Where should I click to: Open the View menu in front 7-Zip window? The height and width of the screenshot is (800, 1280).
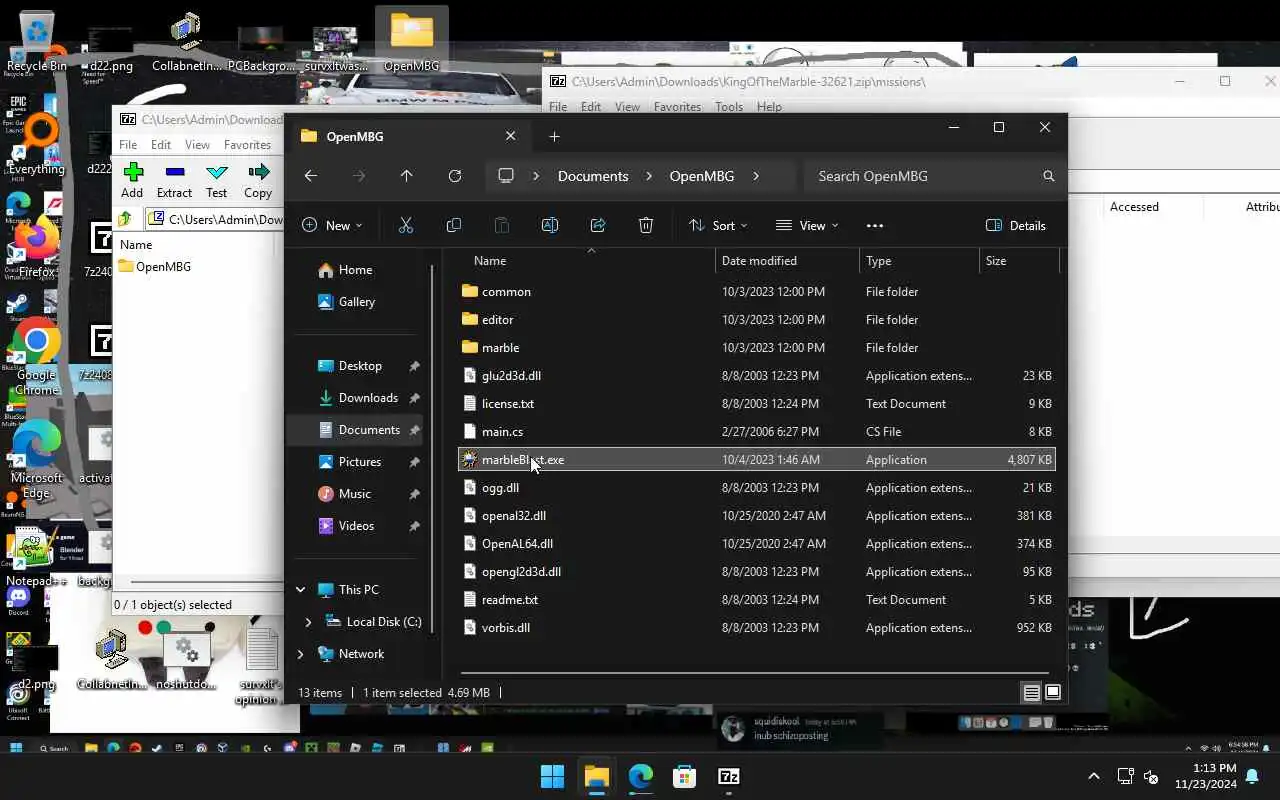click(x=197, y=145)
